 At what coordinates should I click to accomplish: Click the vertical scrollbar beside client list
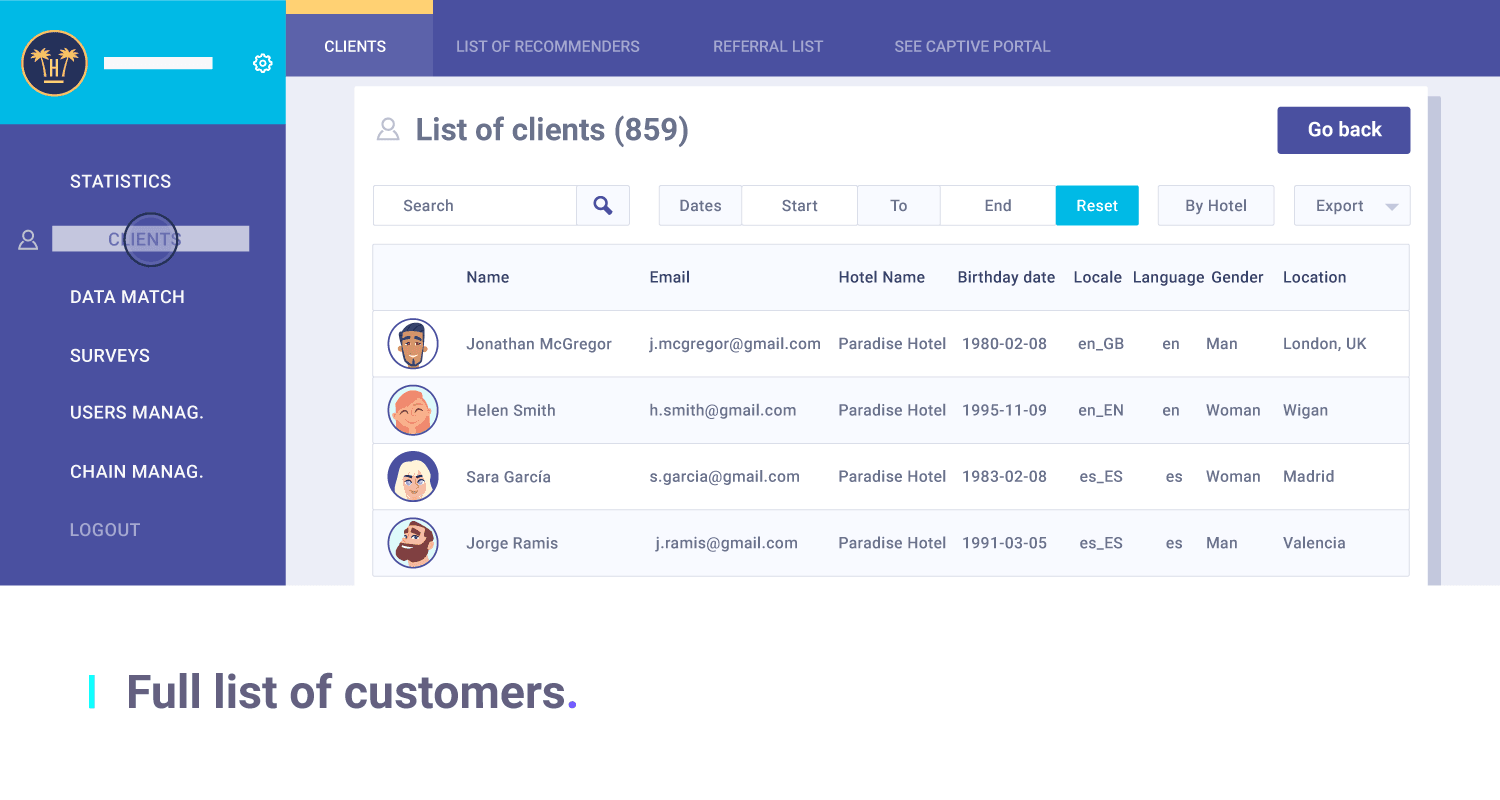(x=1434, y=340)
